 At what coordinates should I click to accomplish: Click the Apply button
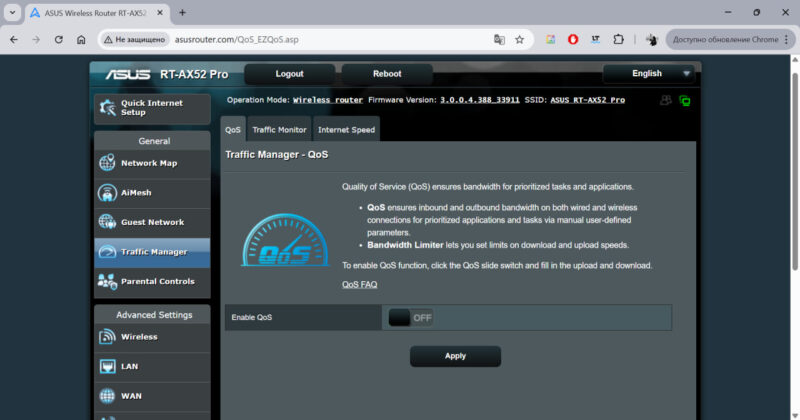coord(455,356)
